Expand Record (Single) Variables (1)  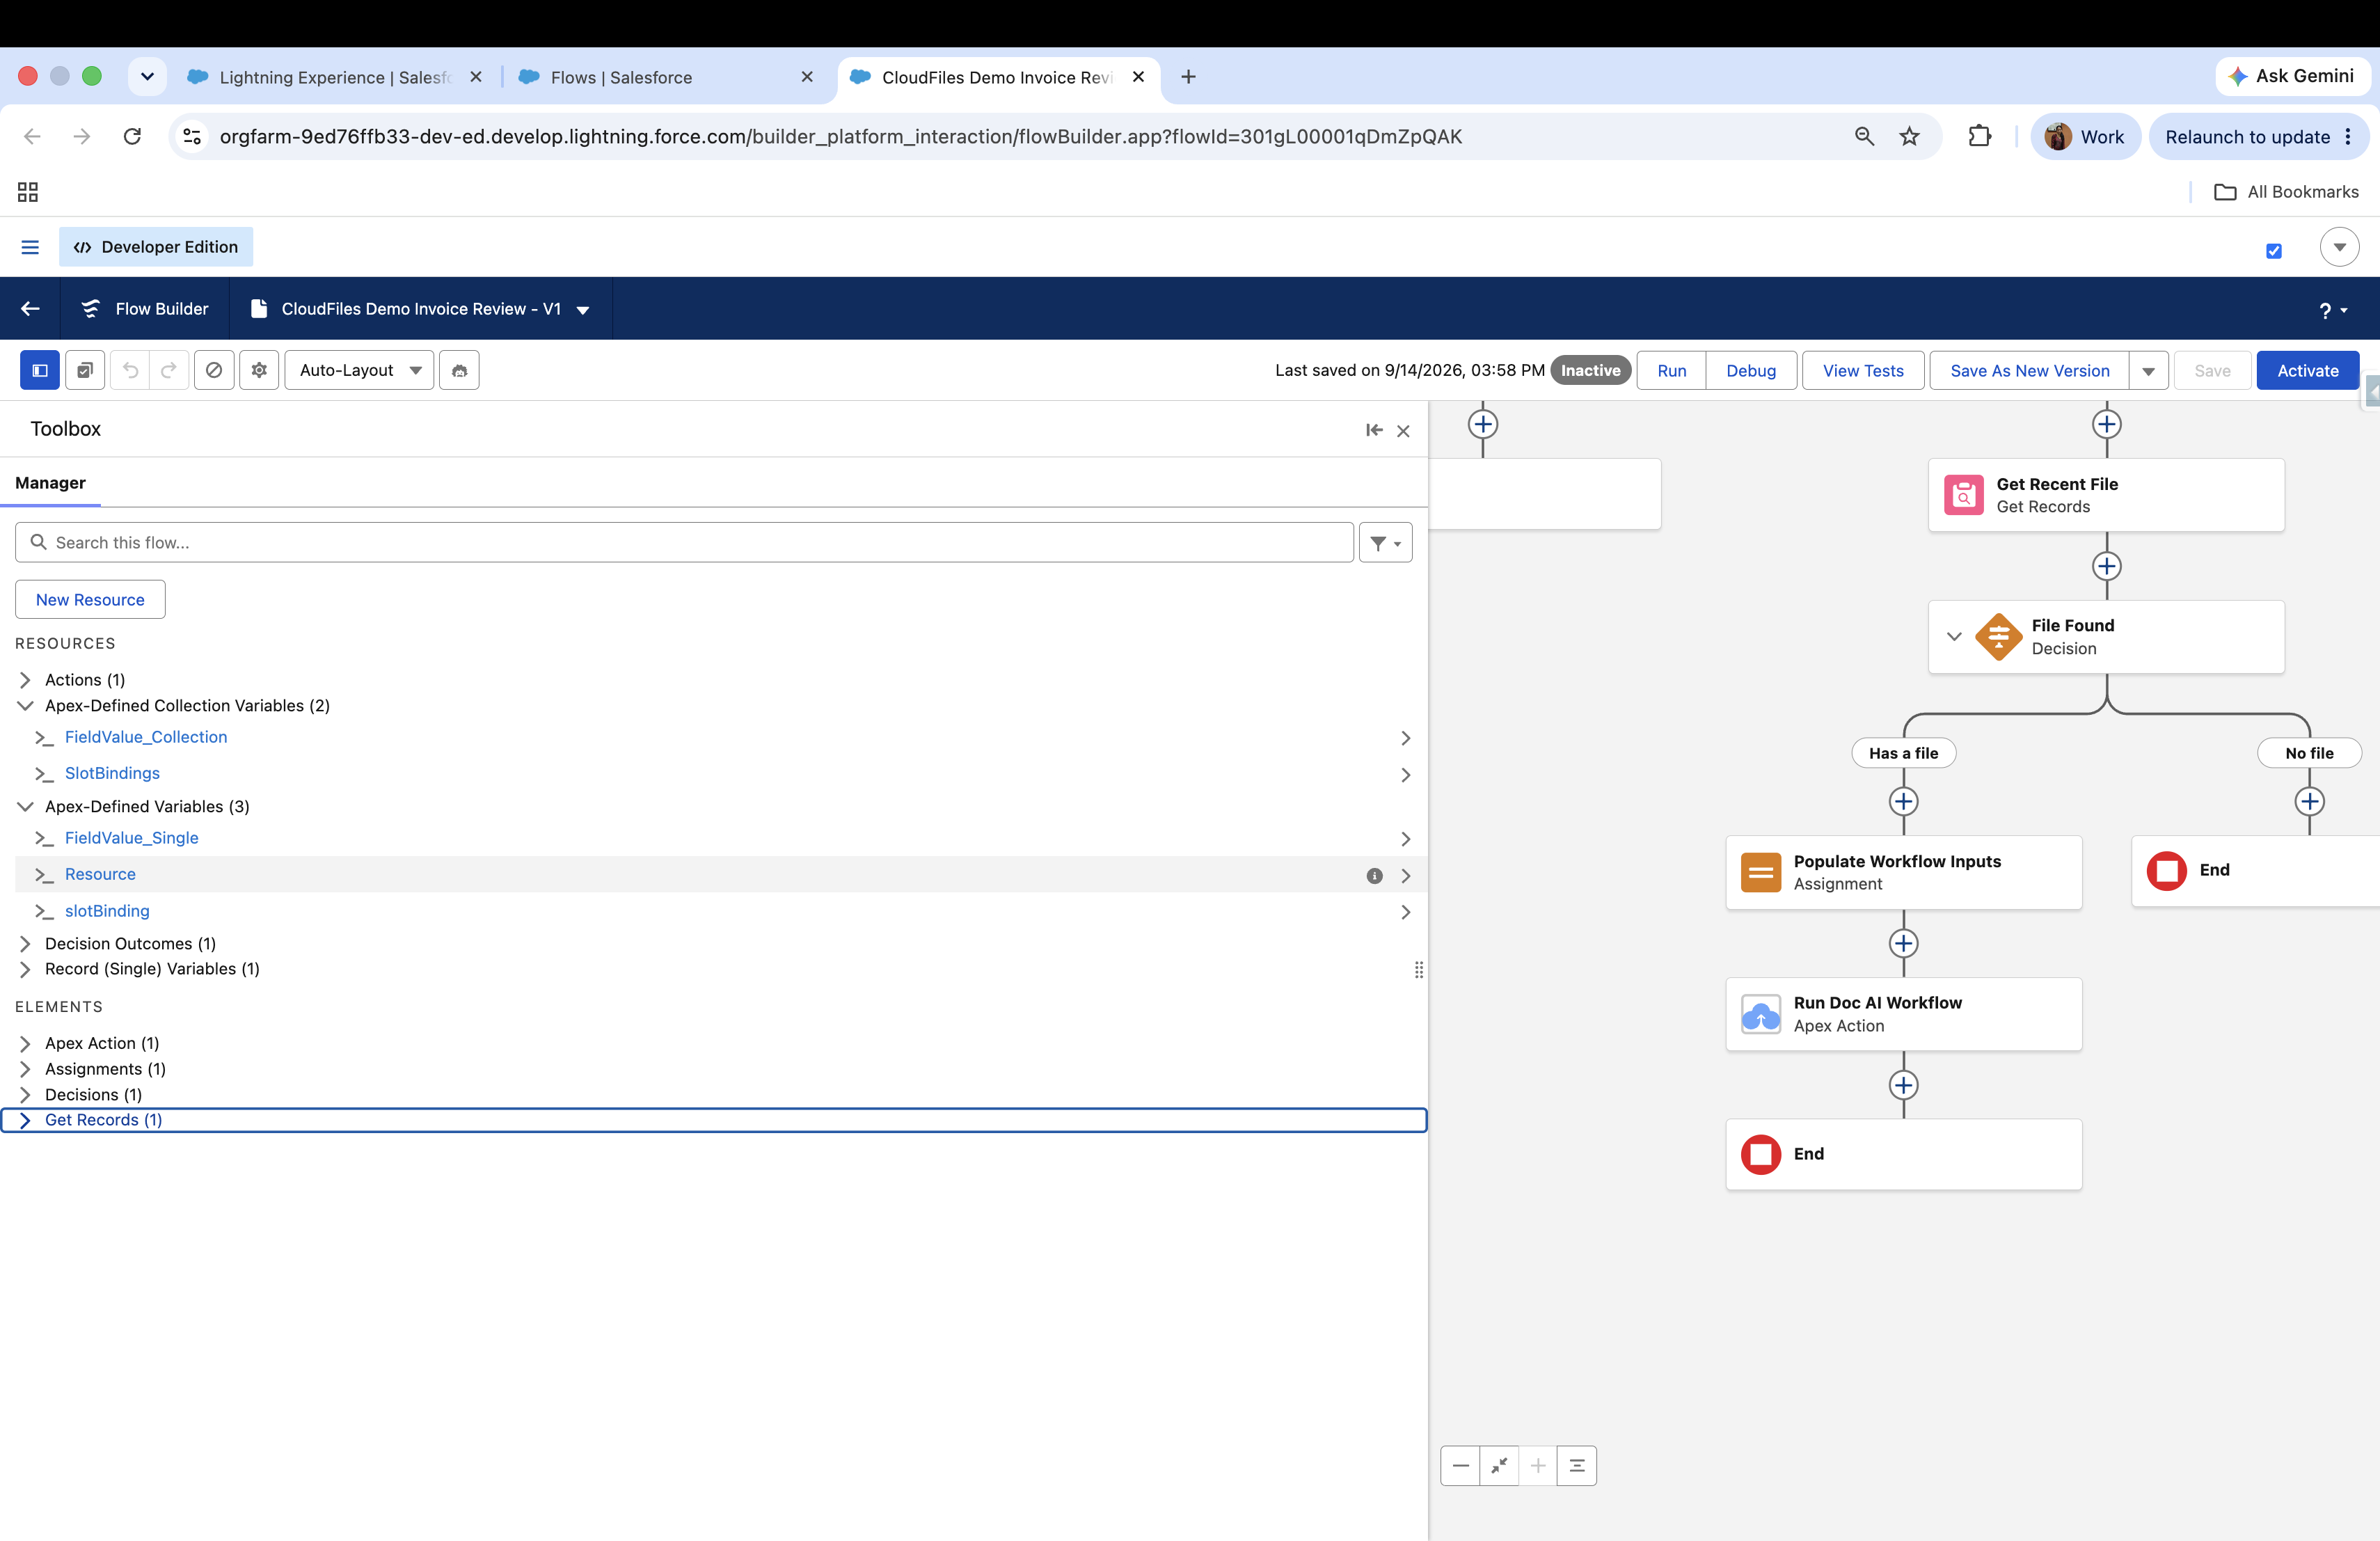(x=25, y=969)
